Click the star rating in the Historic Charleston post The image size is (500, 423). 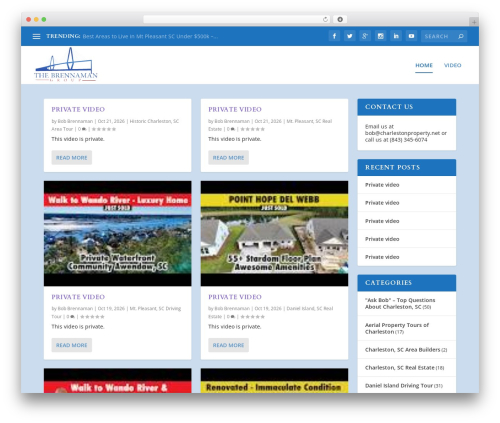tap(104, 129)
